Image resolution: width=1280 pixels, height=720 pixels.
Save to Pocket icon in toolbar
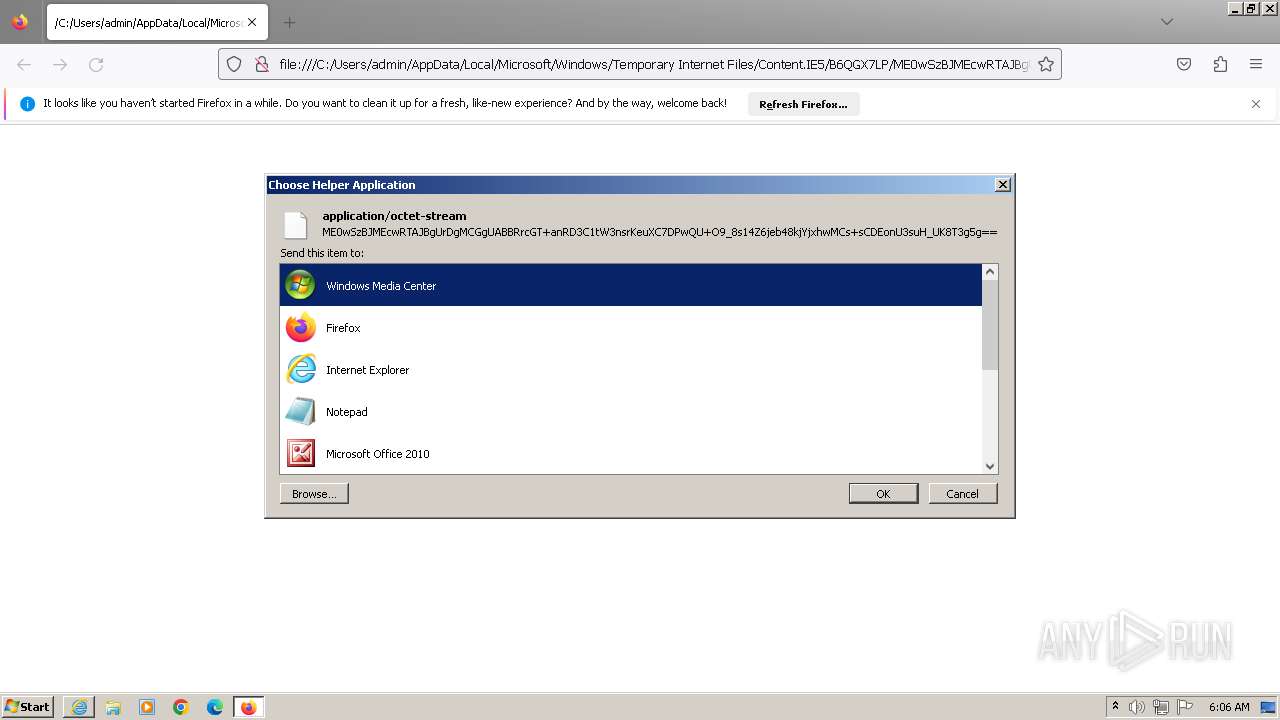click(1184, 64)
